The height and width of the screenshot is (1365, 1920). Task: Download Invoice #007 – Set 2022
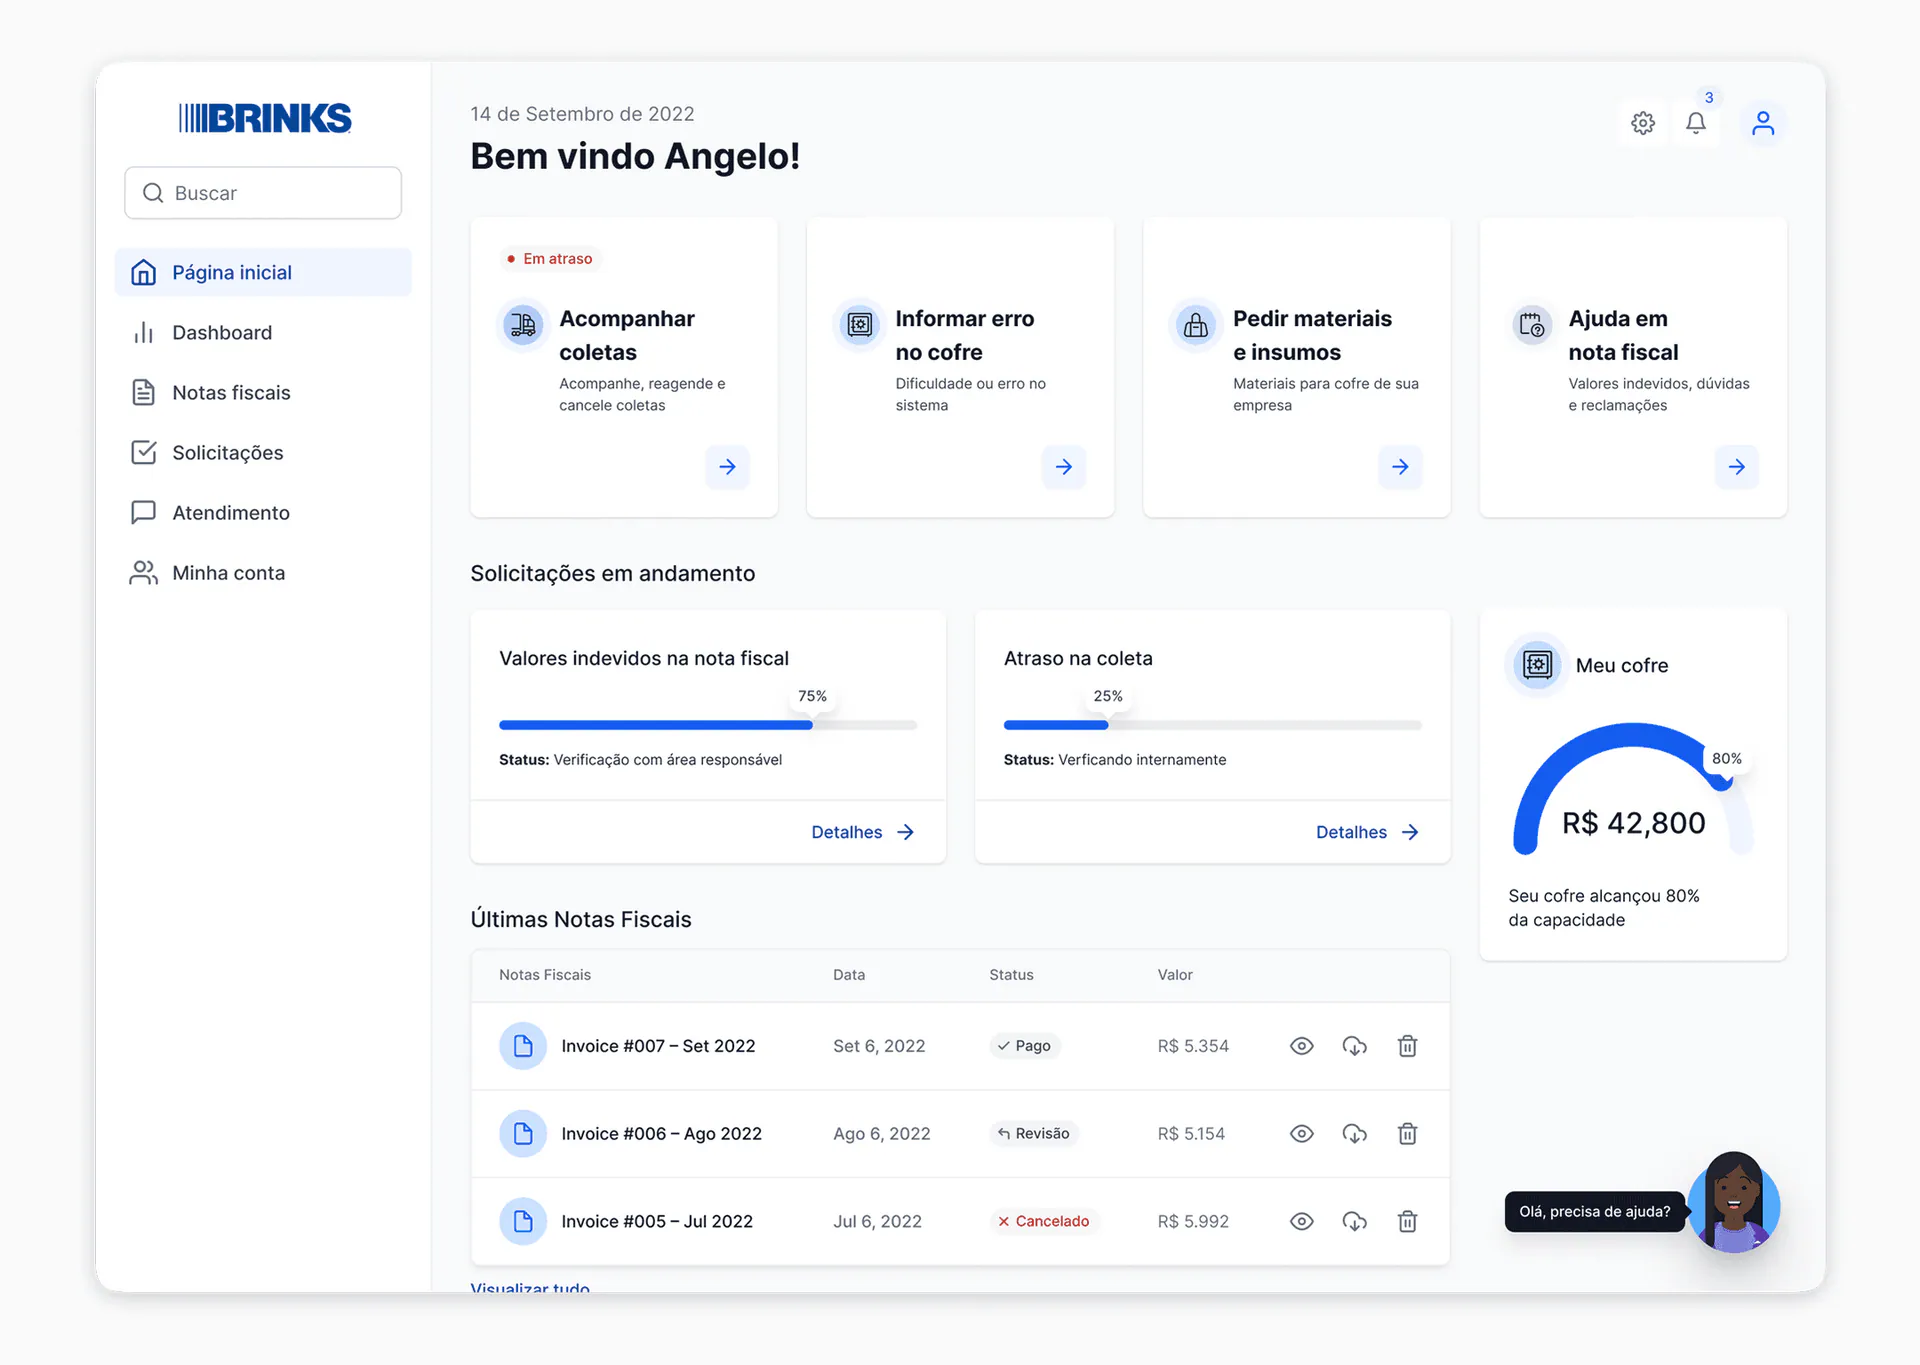(x=1354, y=1046)
